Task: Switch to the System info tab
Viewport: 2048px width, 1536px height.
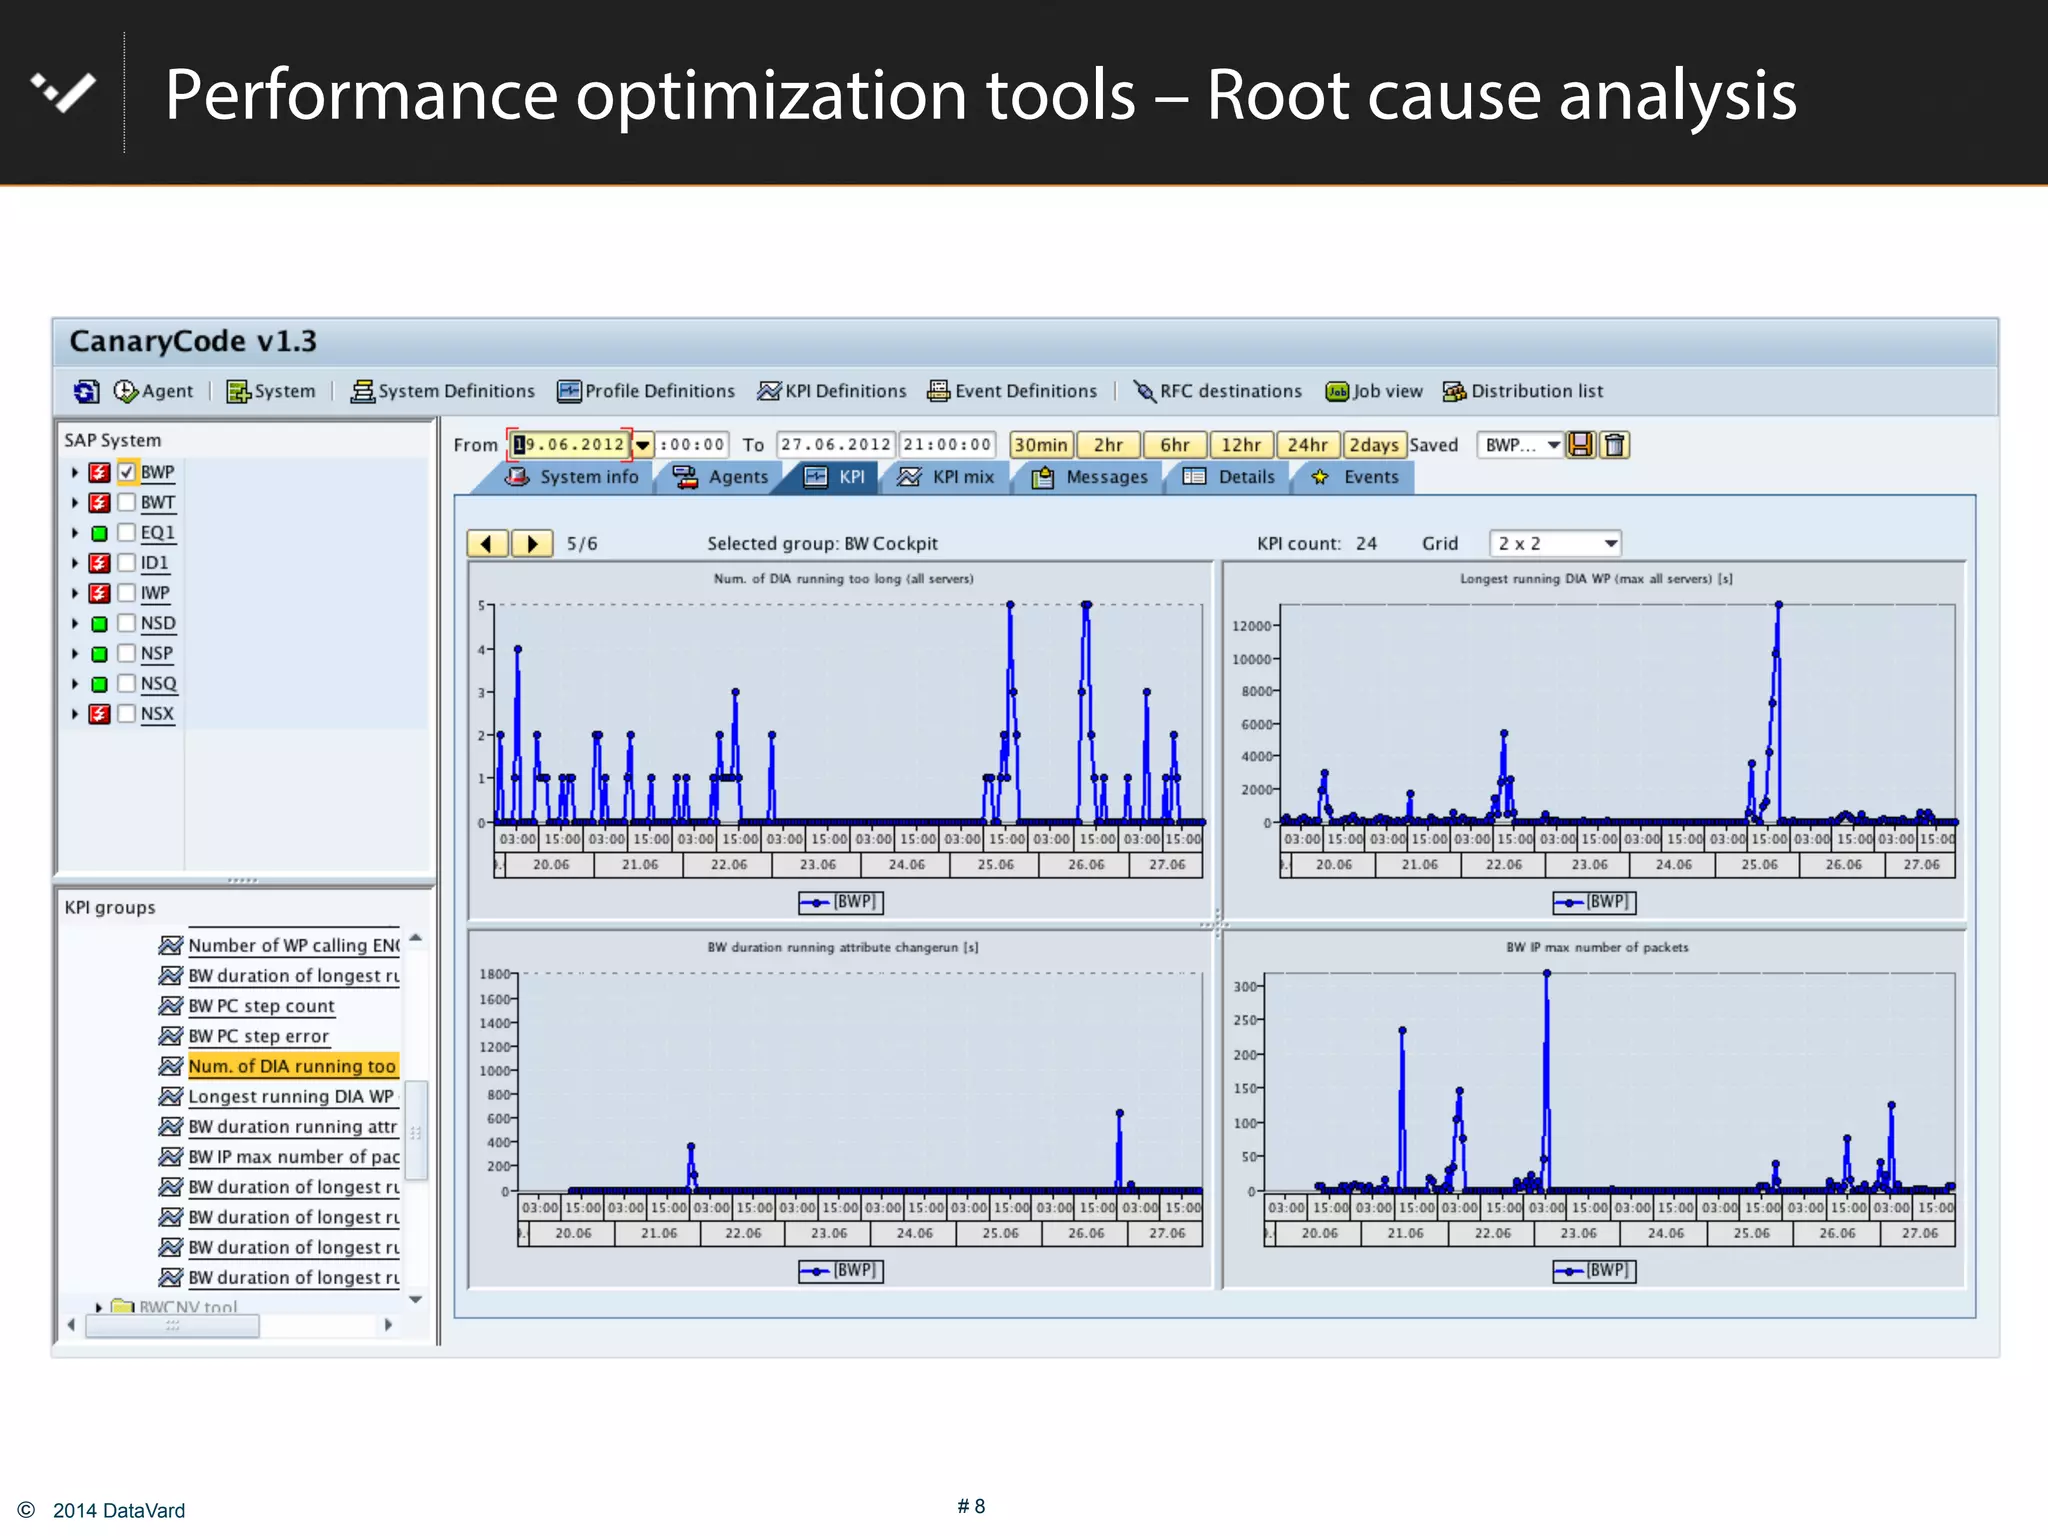Action: (571, 477)
